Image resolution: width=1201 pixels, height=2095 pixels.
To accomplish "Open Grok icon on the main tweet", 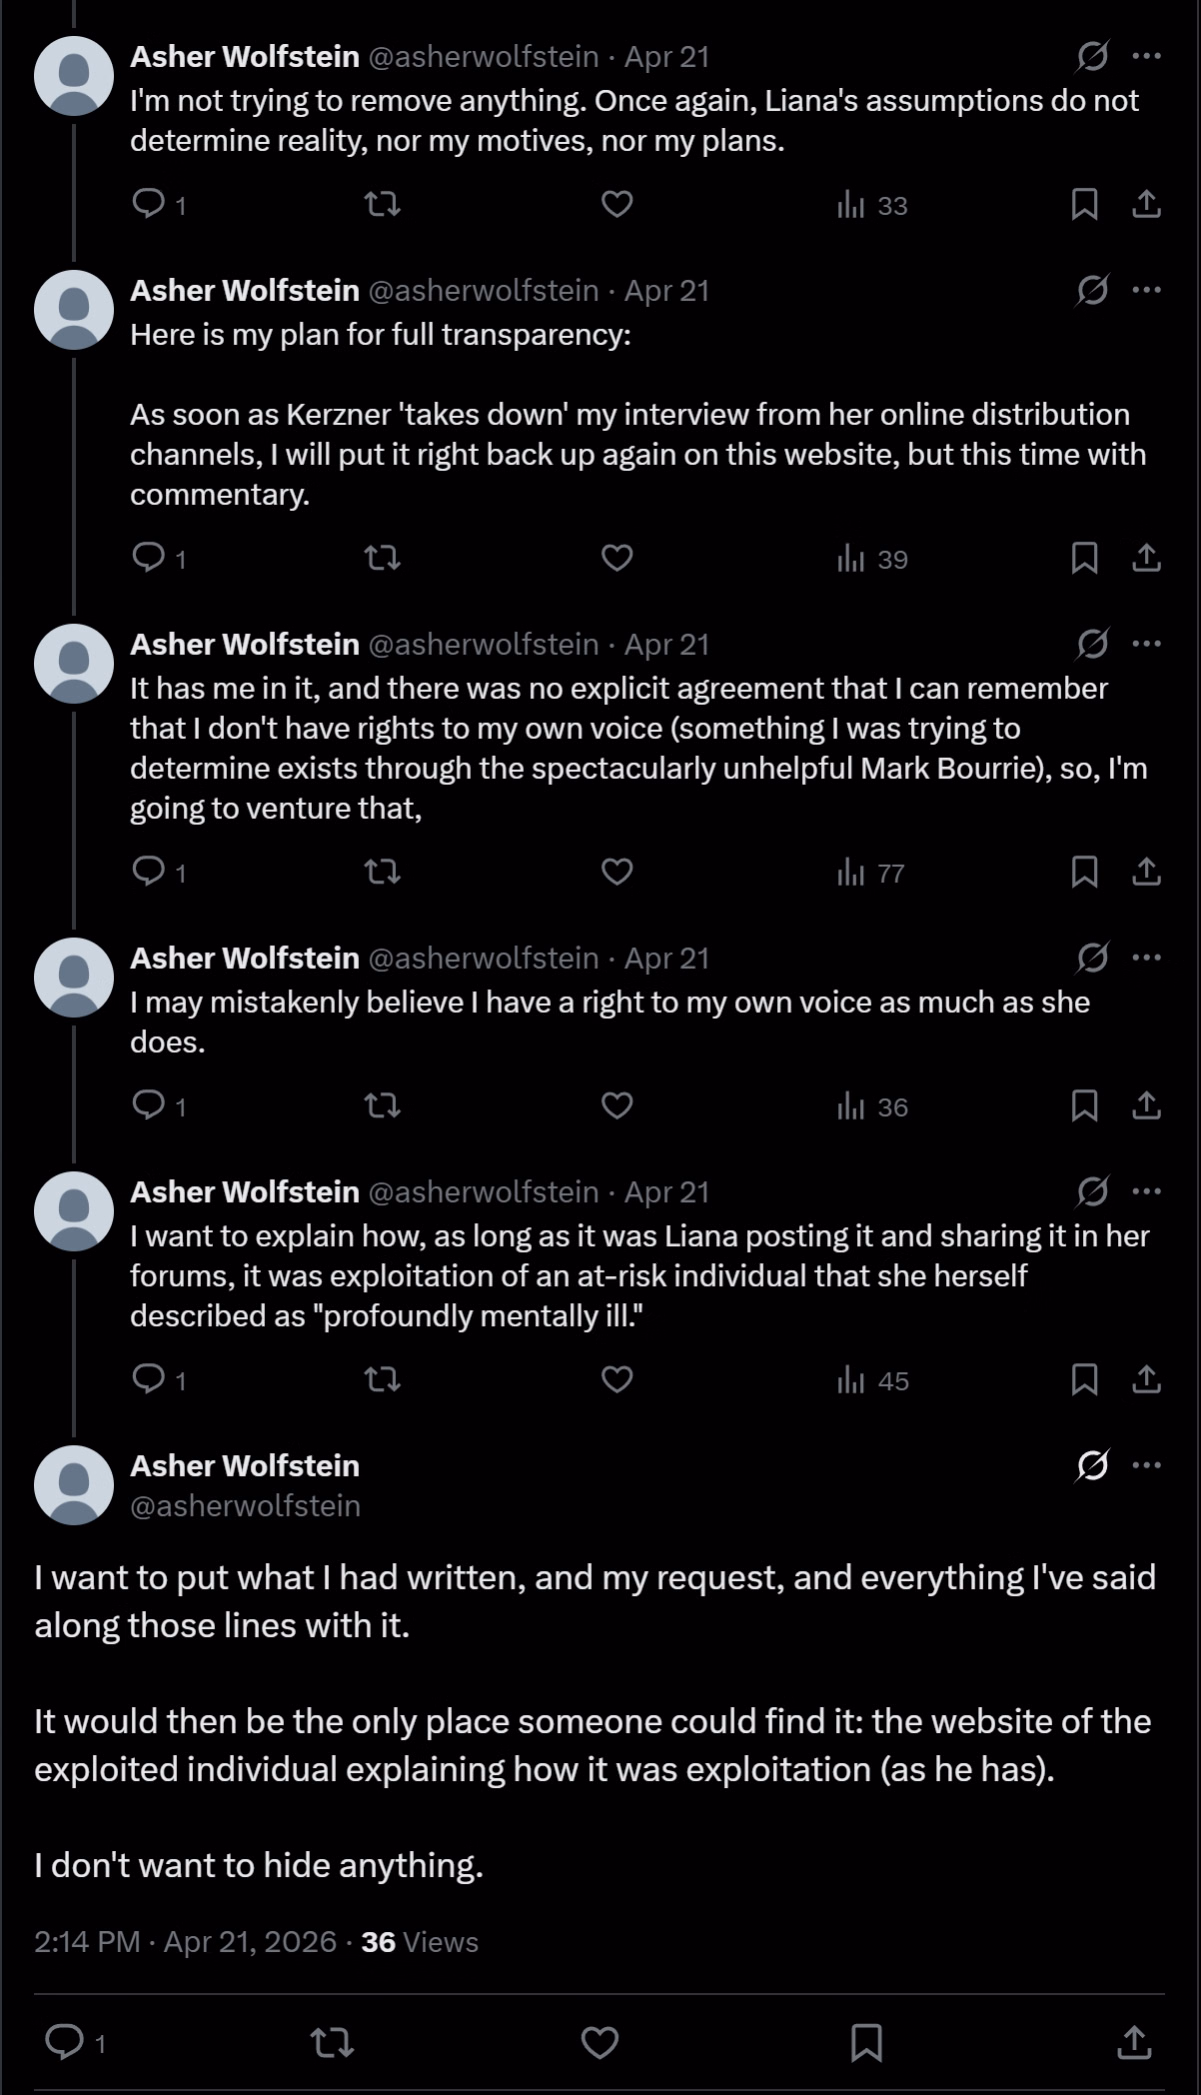I will [1092, 1466].
